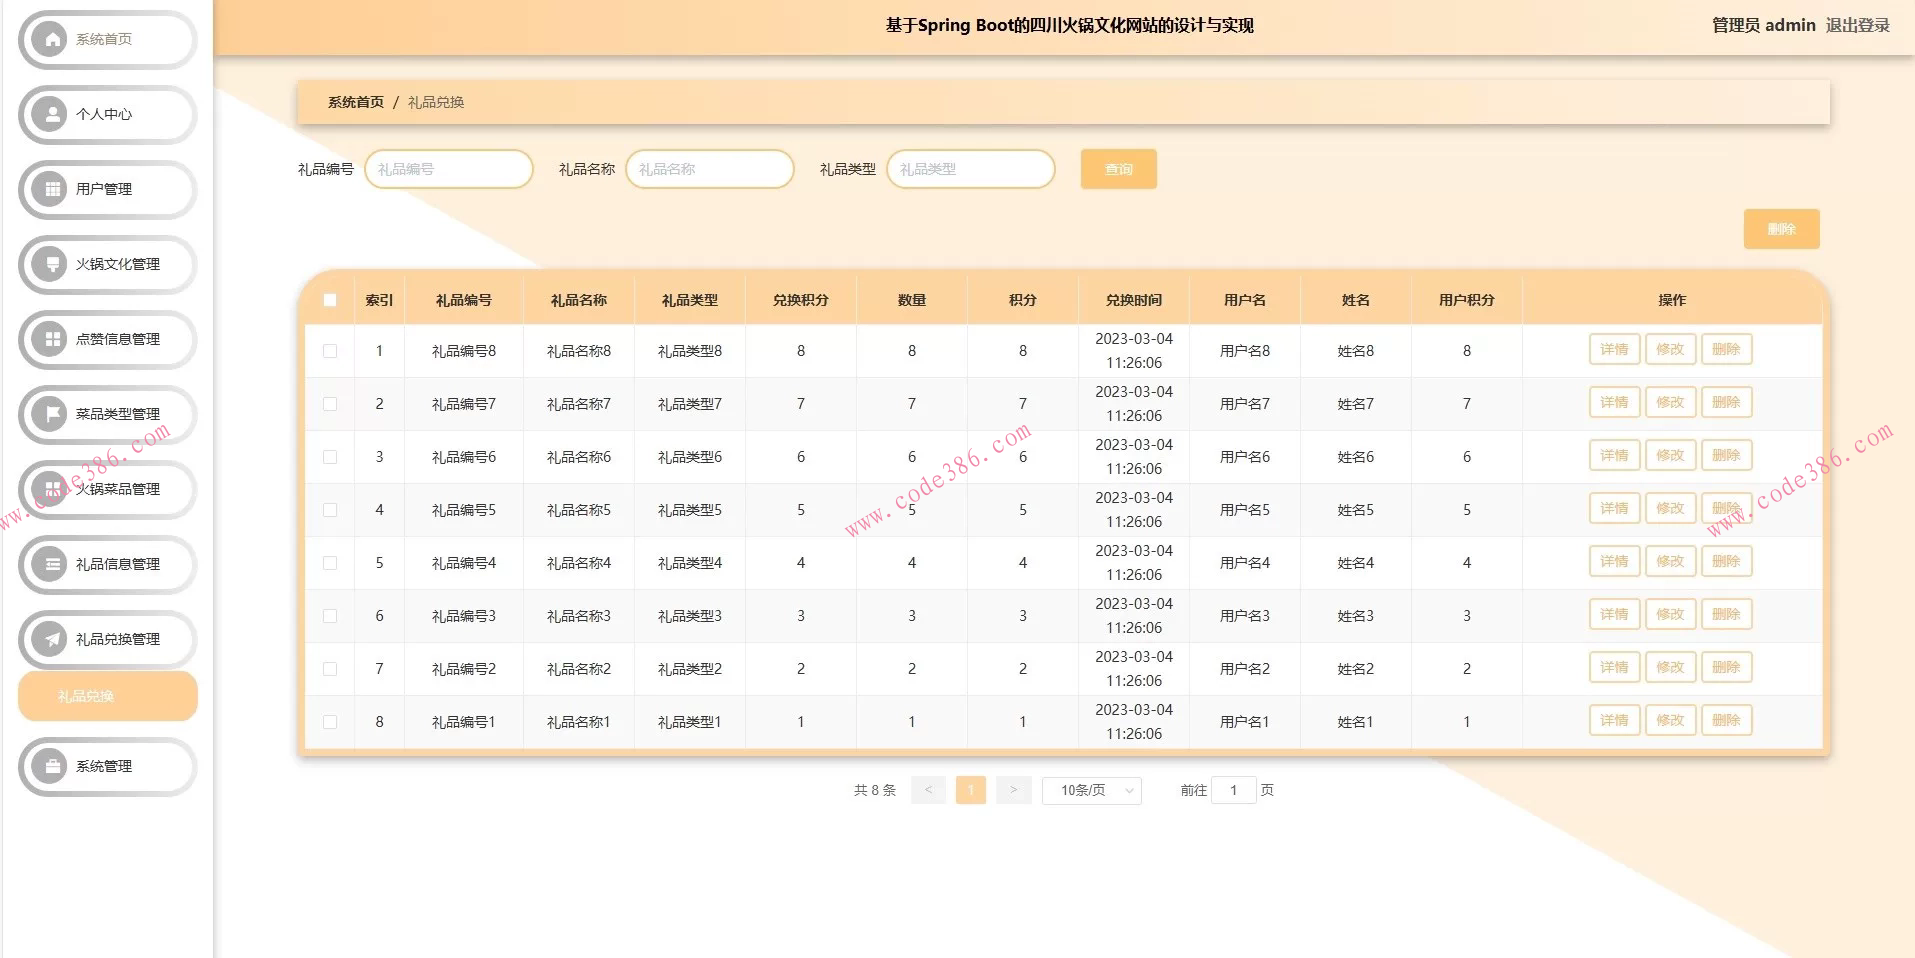Select the checkbox for 礼品编号5 row
Image resolution: width=1915 pixels, height=958 pixels.
pos(330,510)
